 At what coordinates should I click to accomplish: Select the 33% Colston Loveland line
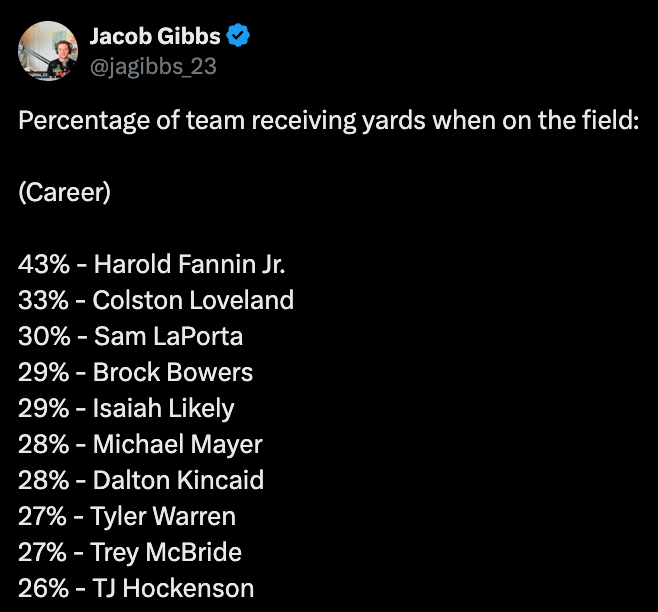click(x=156, y=301)
